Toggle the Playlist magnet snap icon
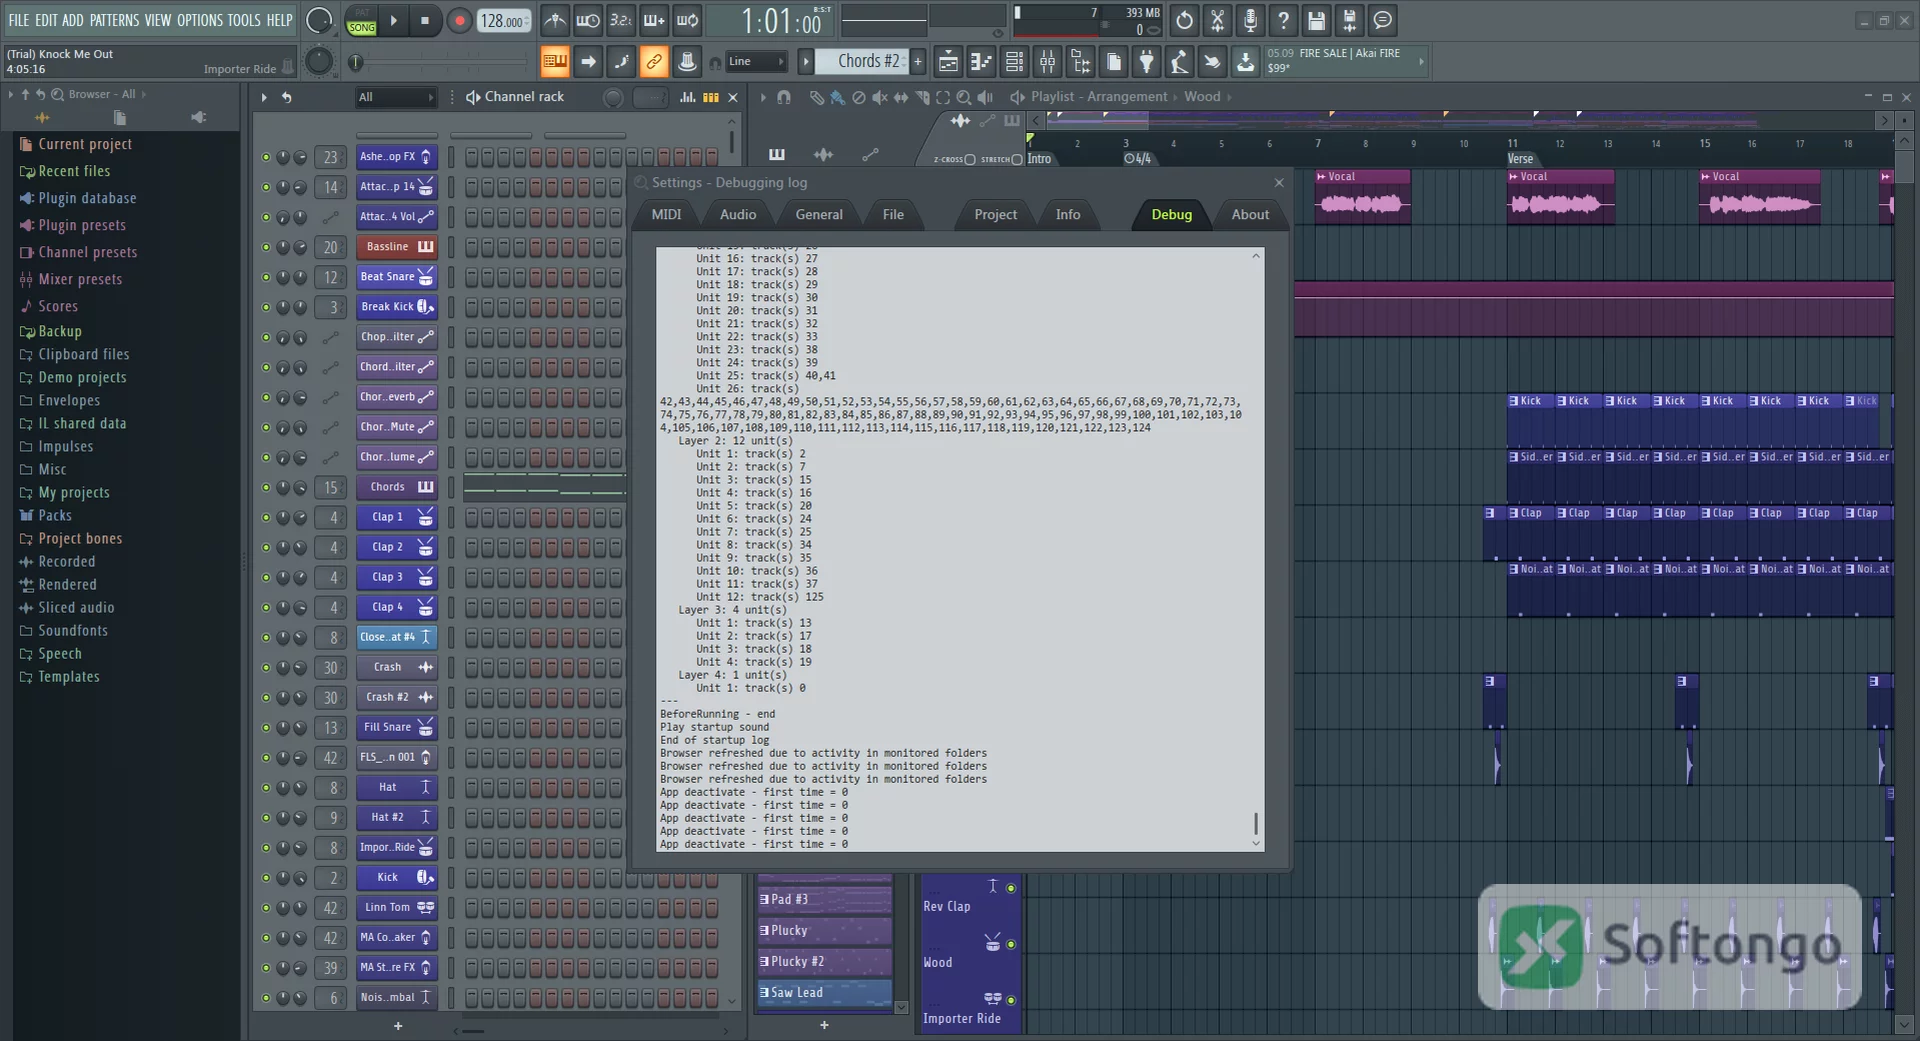Viewport: 1920px width, 1041px height. [x=784, y=97]
